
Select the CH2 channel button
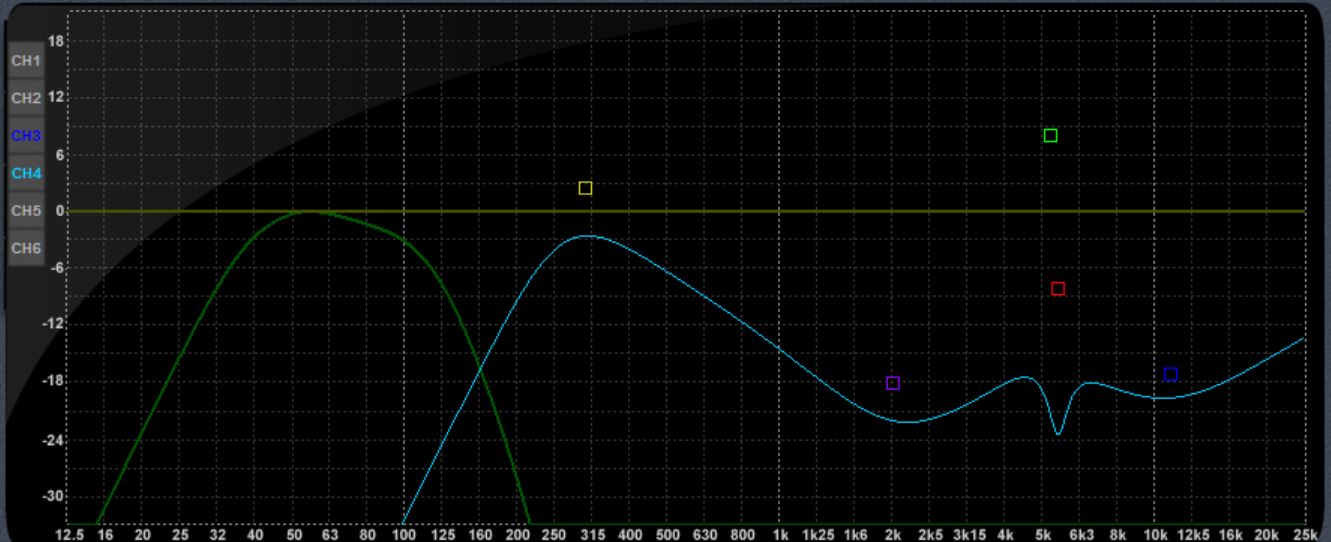tap(26, 98)
